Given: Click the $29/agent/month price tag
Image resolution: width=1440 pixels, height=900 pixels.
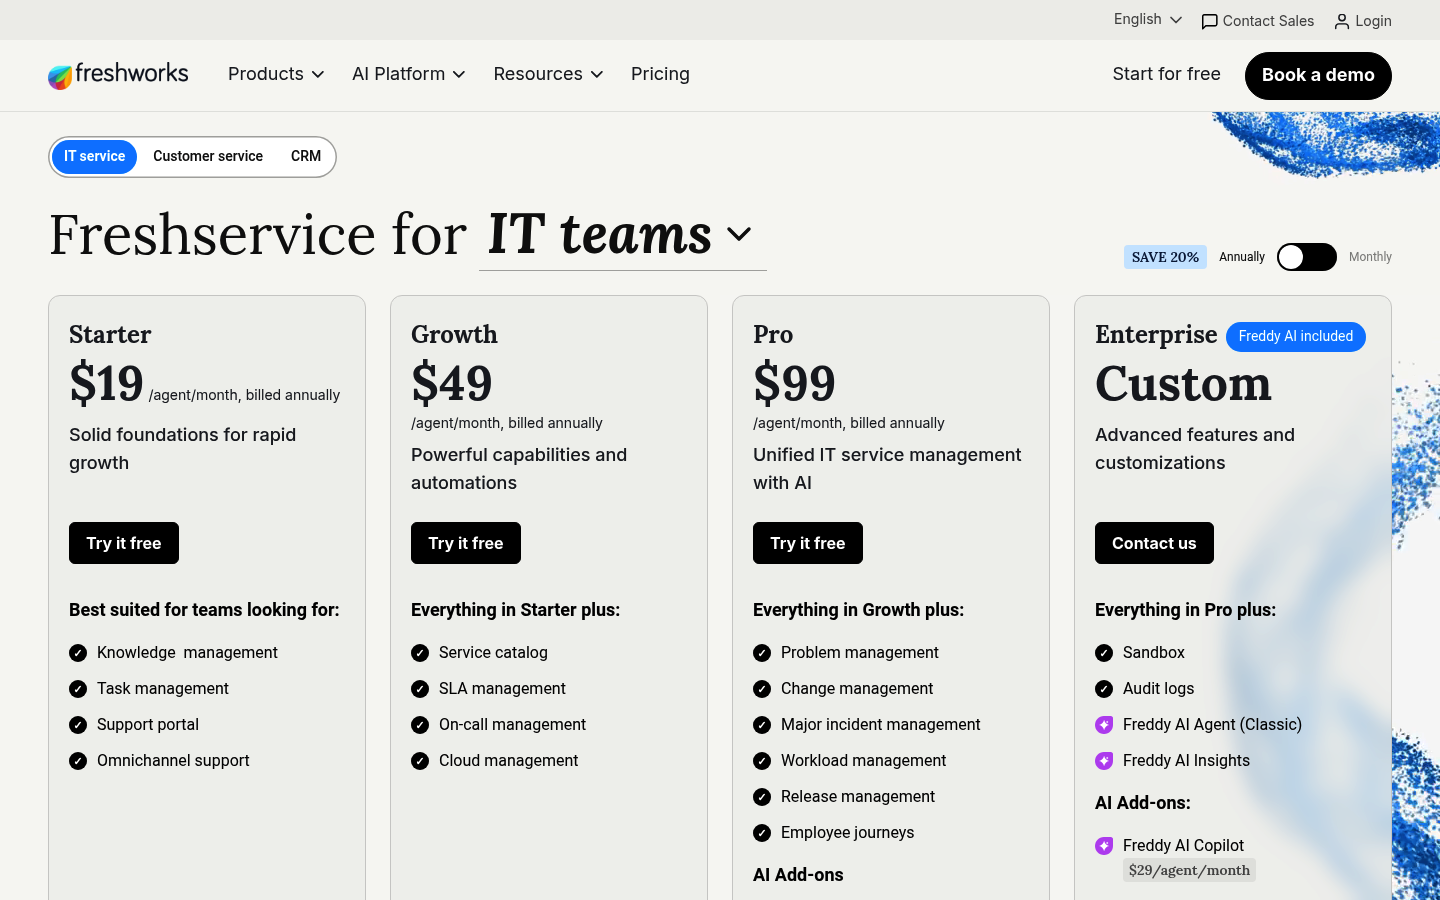Looking at the screenshot, I should tap(1189, 870).
